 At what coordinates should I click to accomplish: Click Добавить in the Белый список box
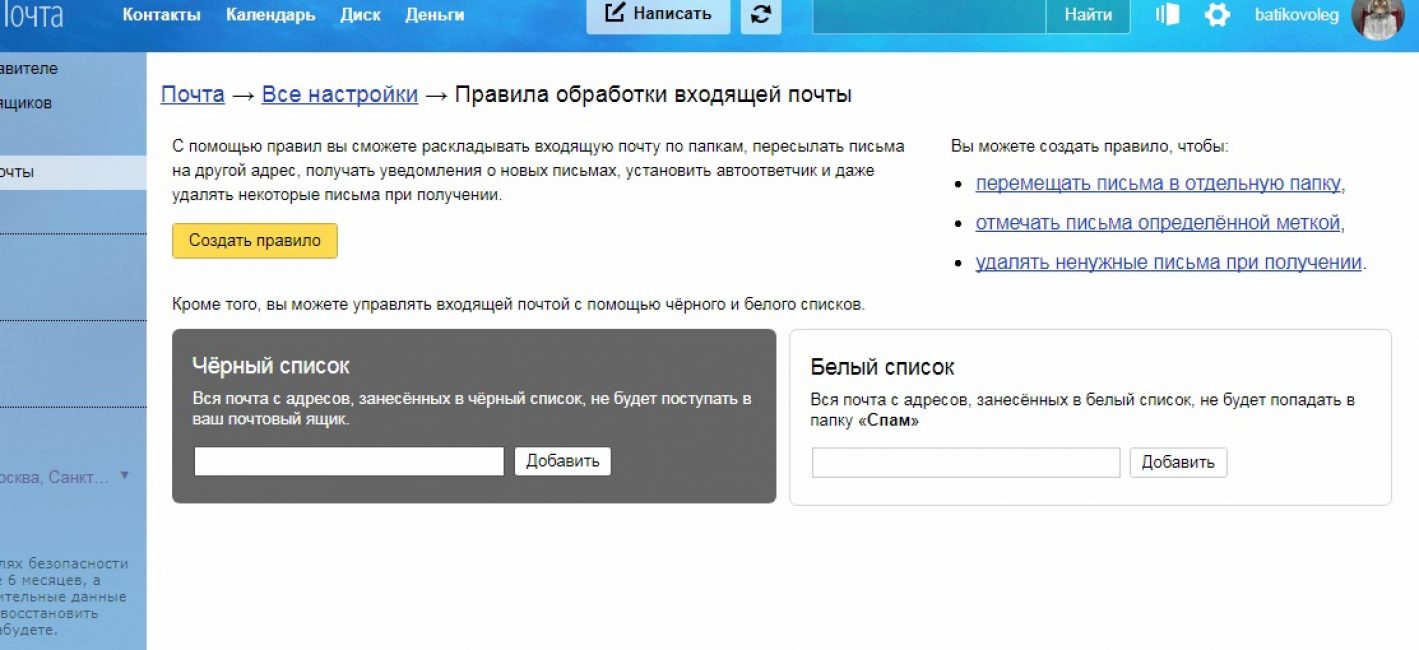(x=1178, y=462)
